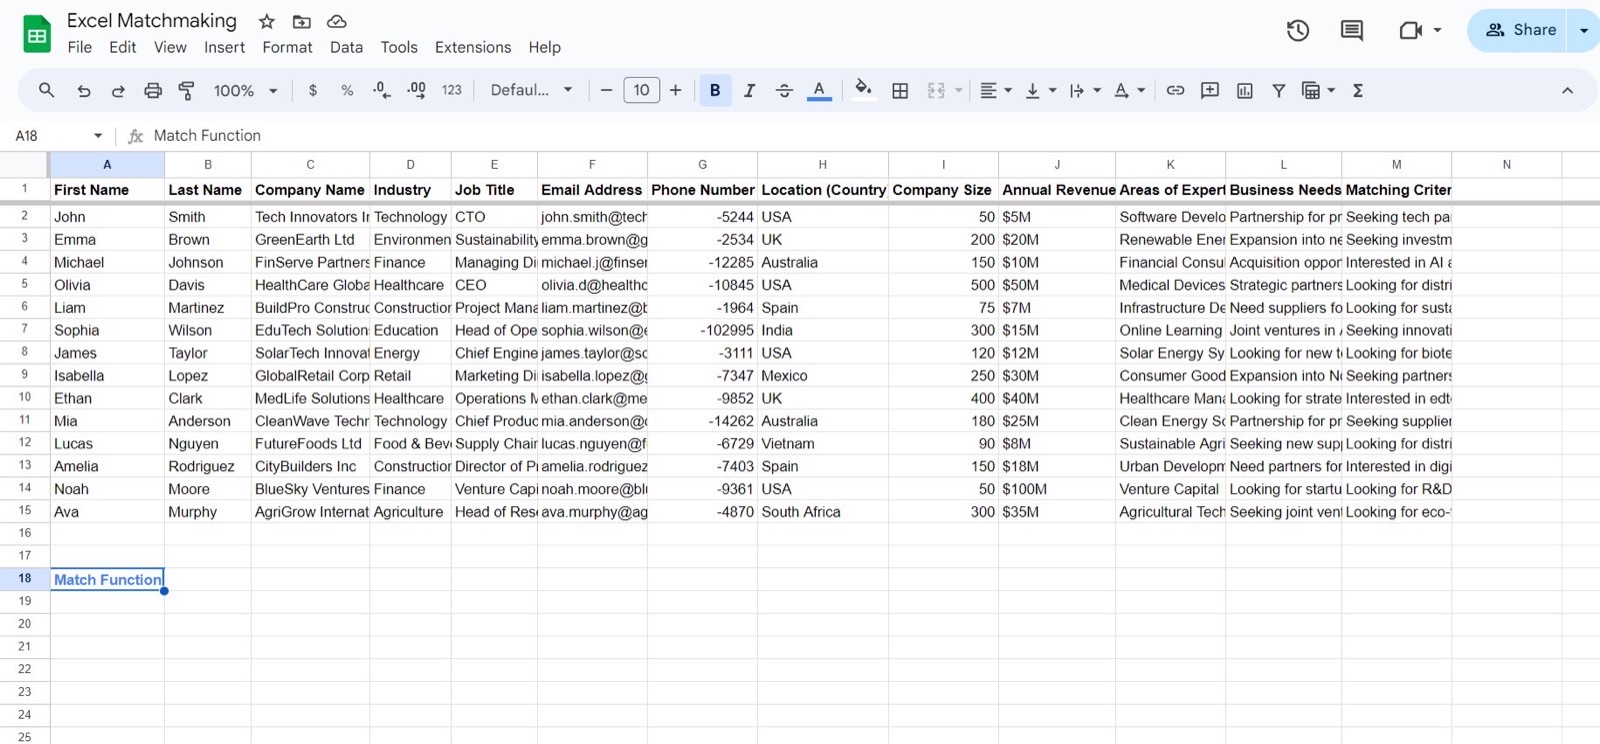The image size is (1600, 744).
Task: Open the Extensions menu
Action: coord(473,47)
